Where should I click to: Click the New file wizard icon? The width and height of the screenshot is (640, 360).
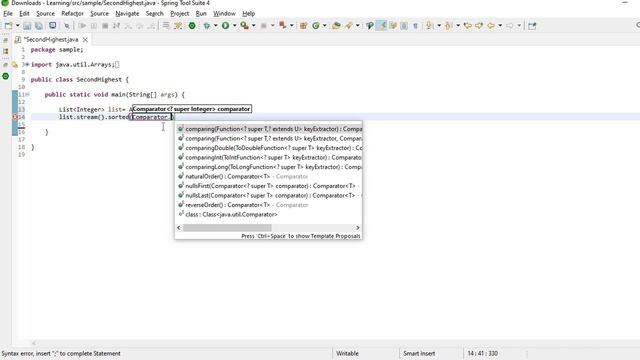[8, 26]
